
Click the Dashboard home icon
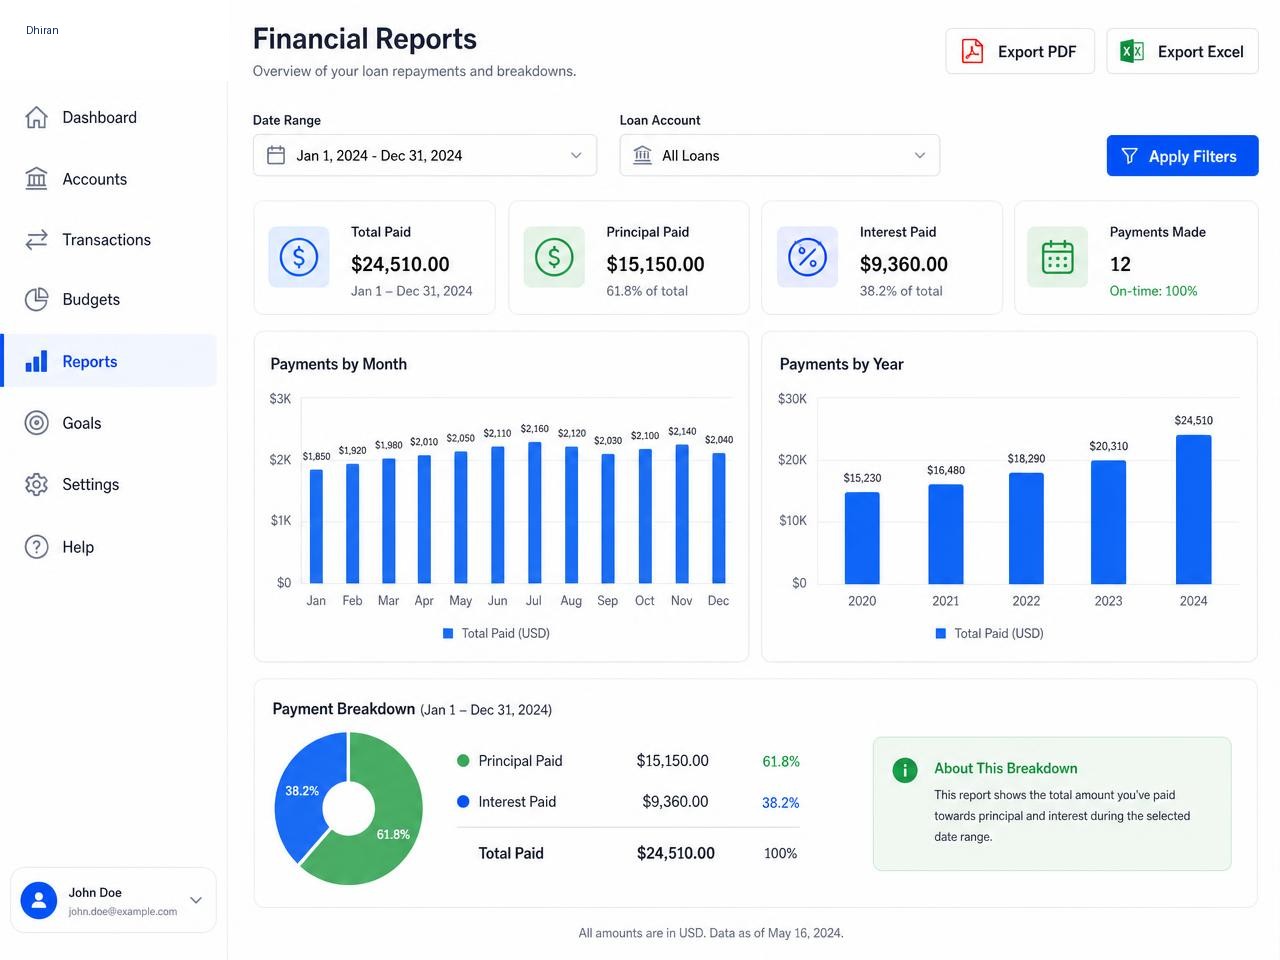36,117
